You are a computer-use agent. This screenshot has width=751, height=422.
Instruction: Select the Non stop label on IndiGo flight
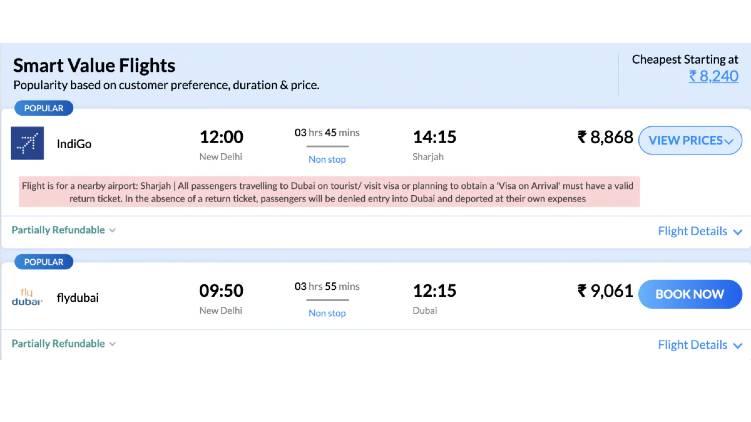coord(327,160)
